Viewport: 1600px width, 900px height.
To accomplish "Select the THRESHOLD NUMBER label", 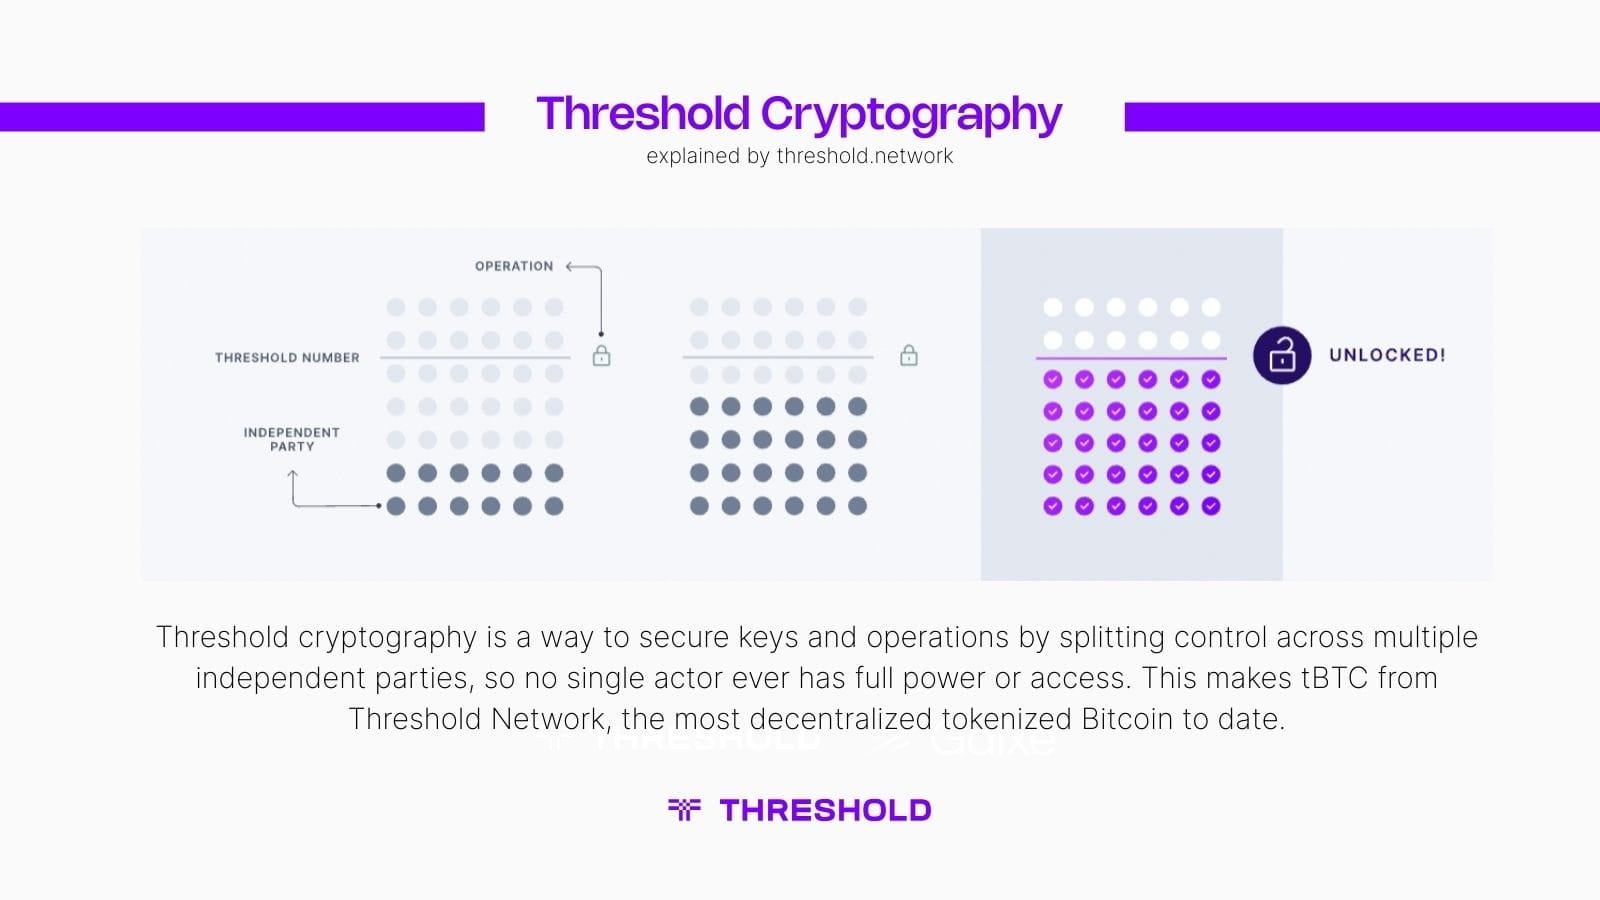I will pyautogui.click(x=287, y=357).
